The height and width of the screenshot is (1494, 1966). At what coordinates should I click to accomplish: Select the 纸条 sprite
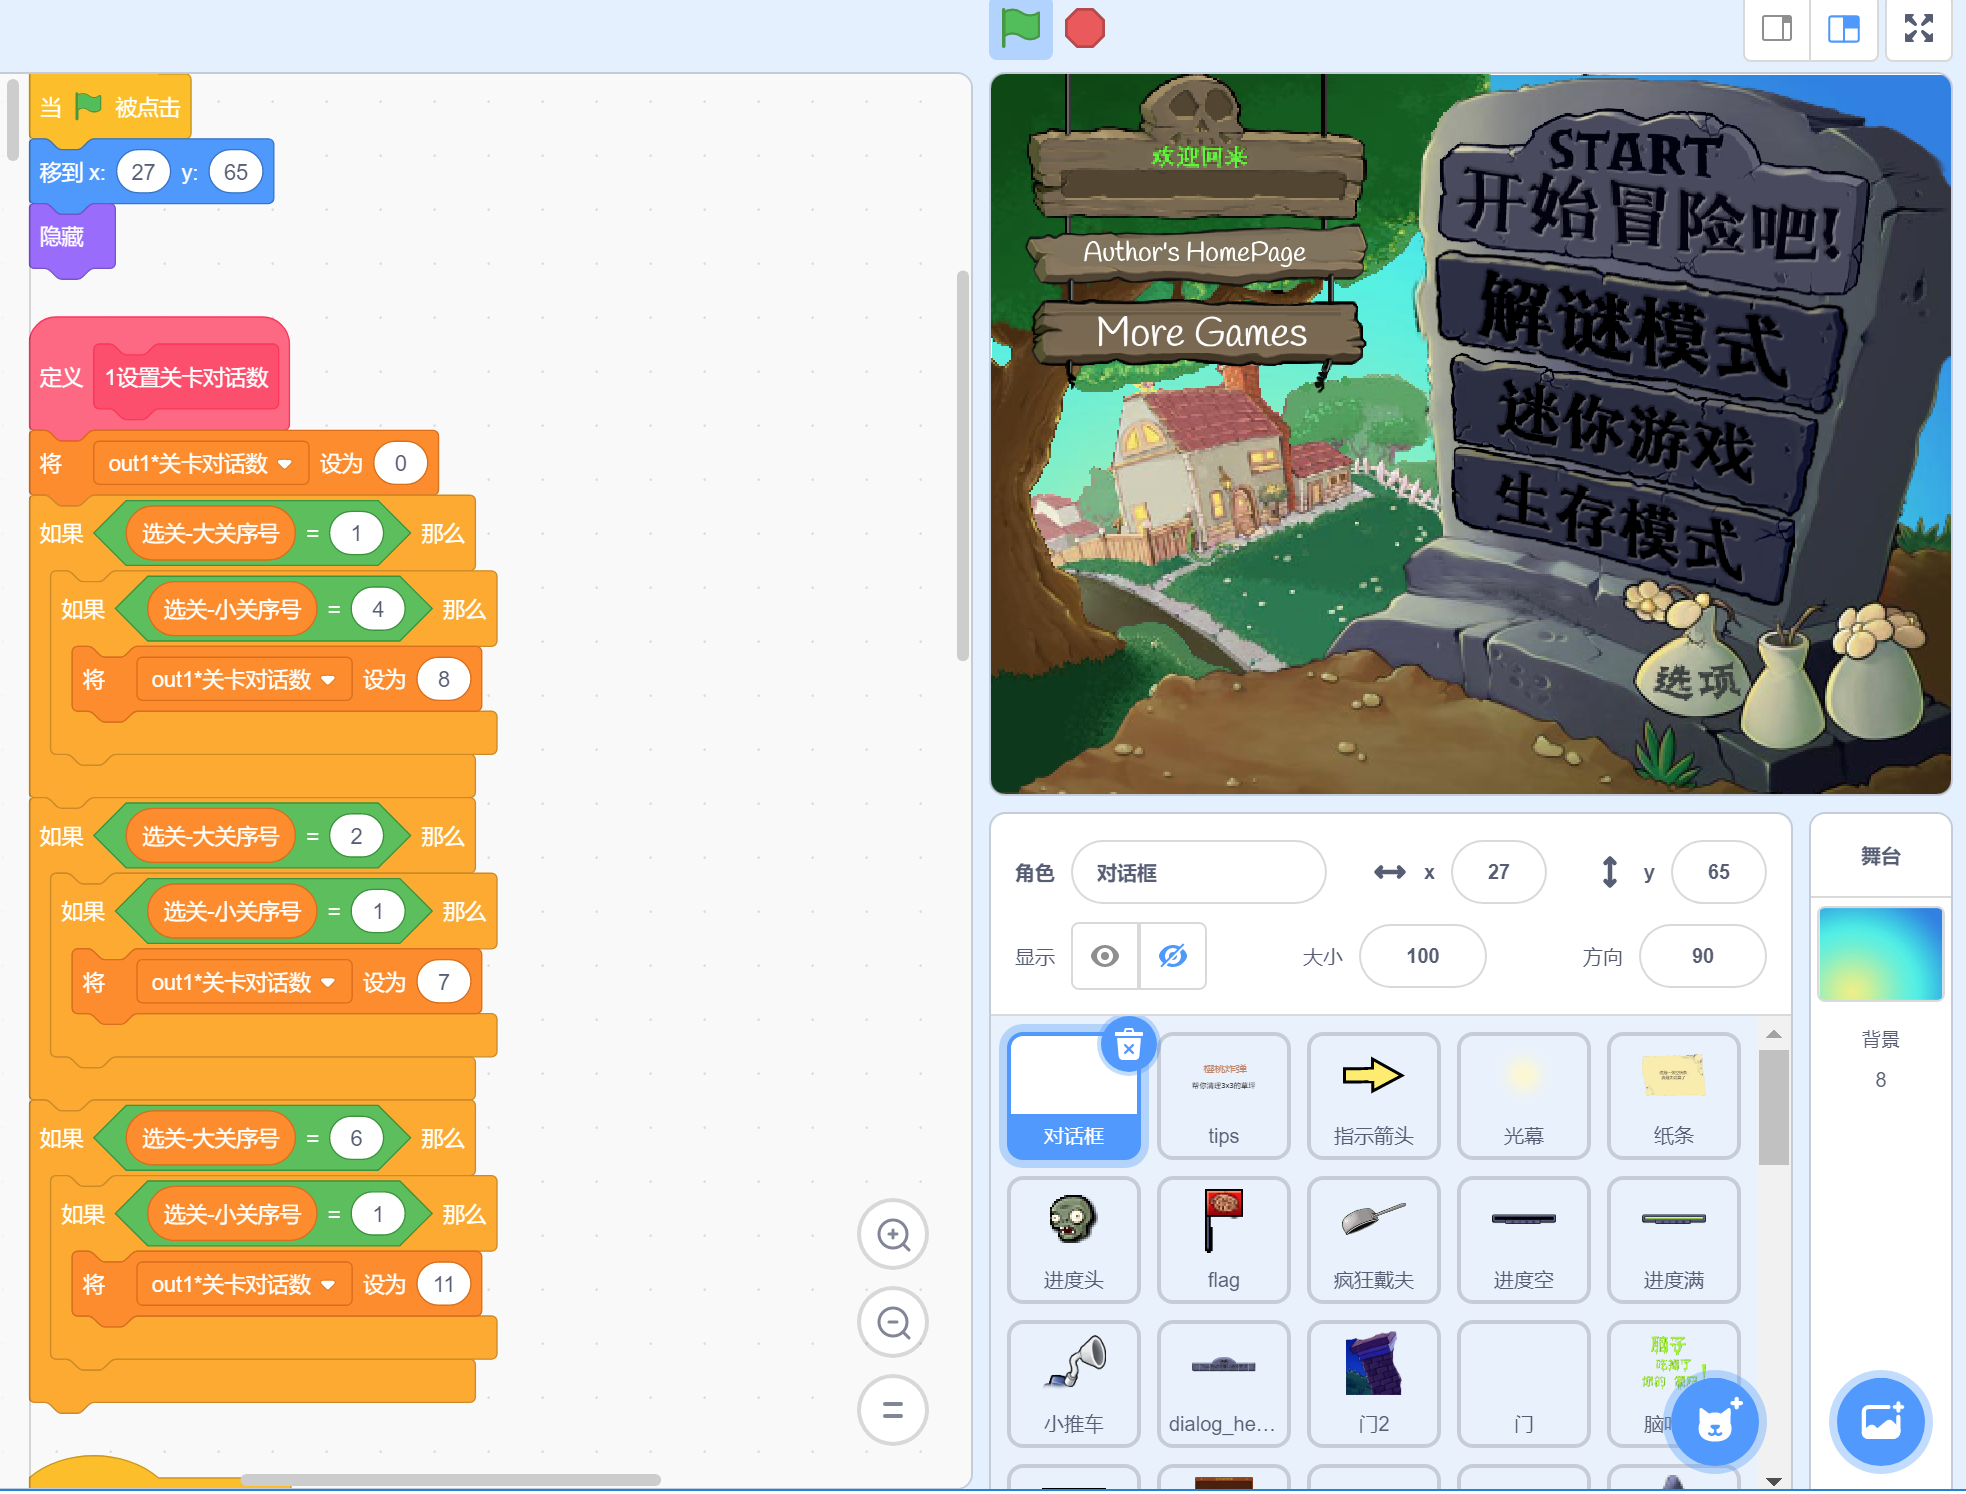click(x=1673, y=1096)
